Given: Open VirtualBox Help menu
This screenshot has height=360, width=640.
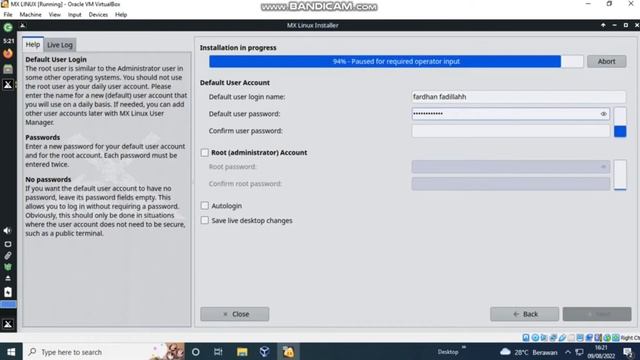Looking at the screenshot, I should click(121, 15).
